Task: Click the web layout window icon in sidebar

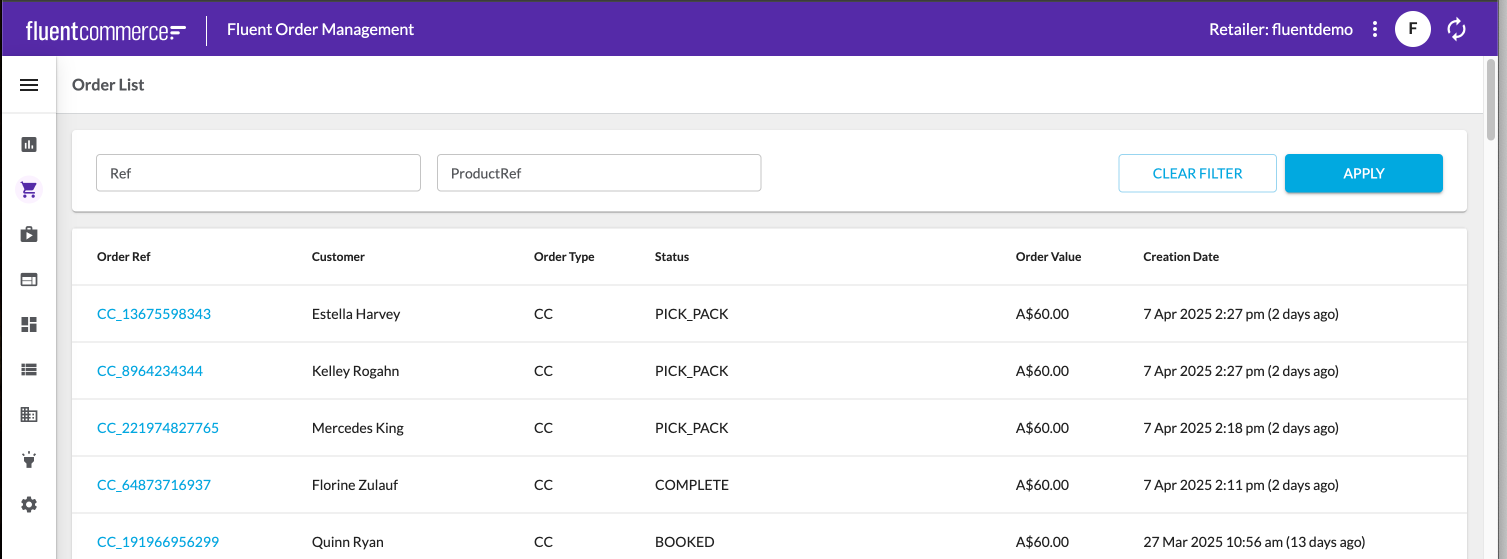Action: pyautogui.click(x=29, y=280)
